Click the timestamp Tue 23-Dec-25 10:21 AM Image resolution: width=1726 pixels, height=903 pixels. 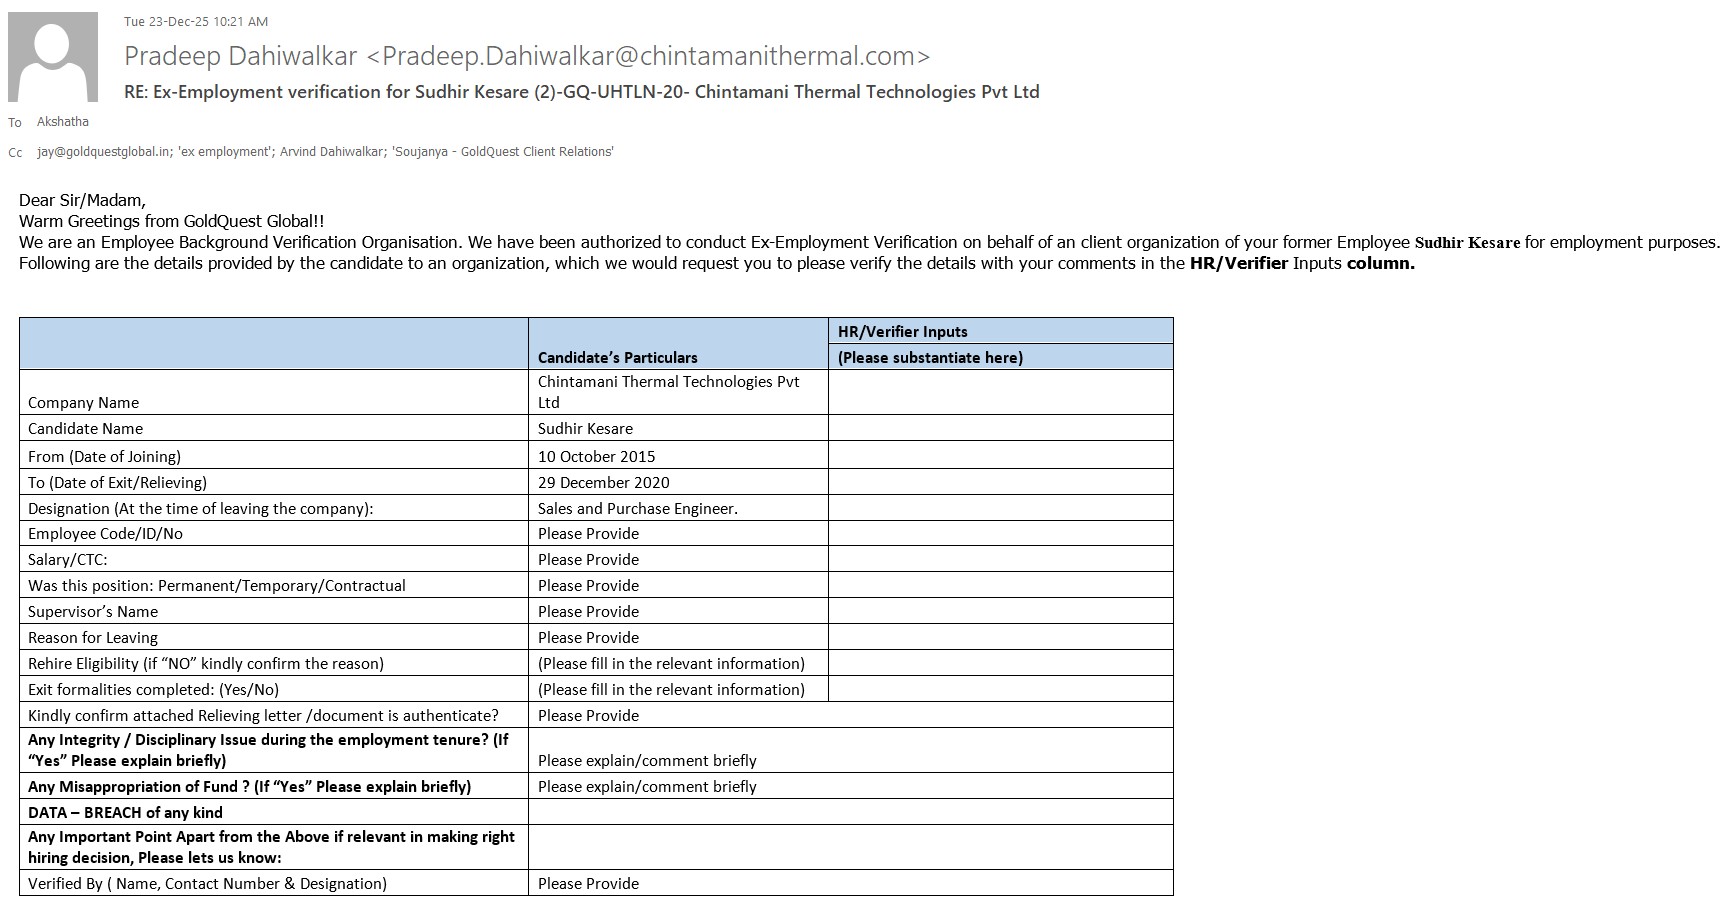pyautogui.click(x=196, y=21)
